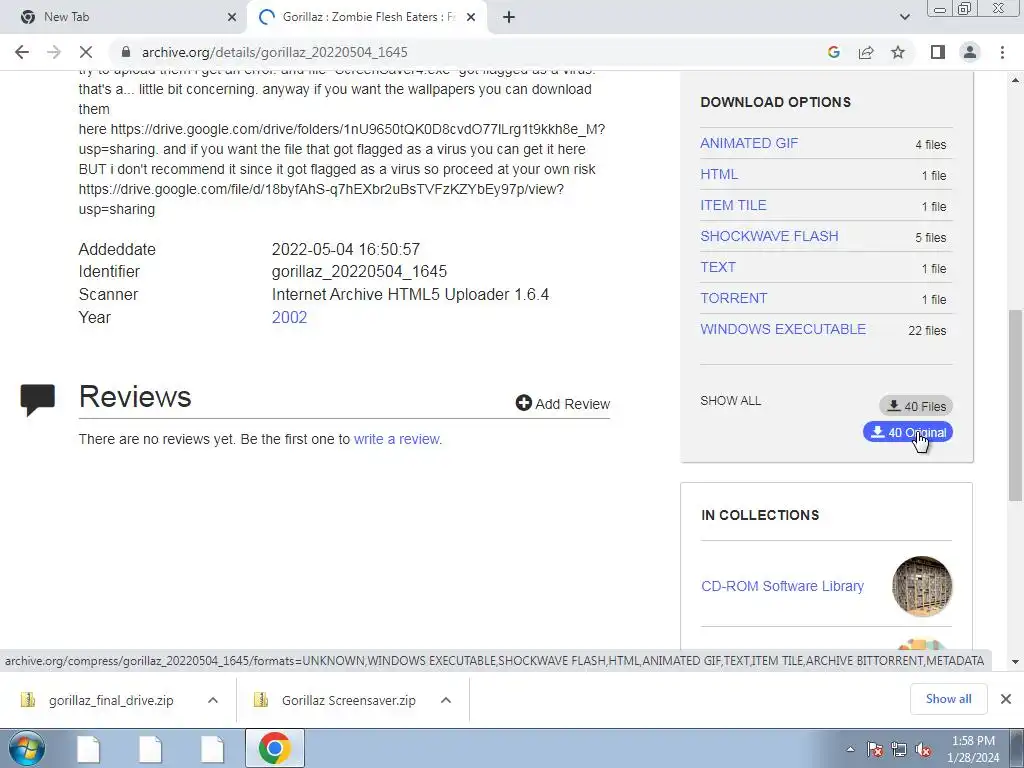Open a new browser tab
Image resolution: width=1024 pixels, height=768 pixels.
tap(509, 17)
